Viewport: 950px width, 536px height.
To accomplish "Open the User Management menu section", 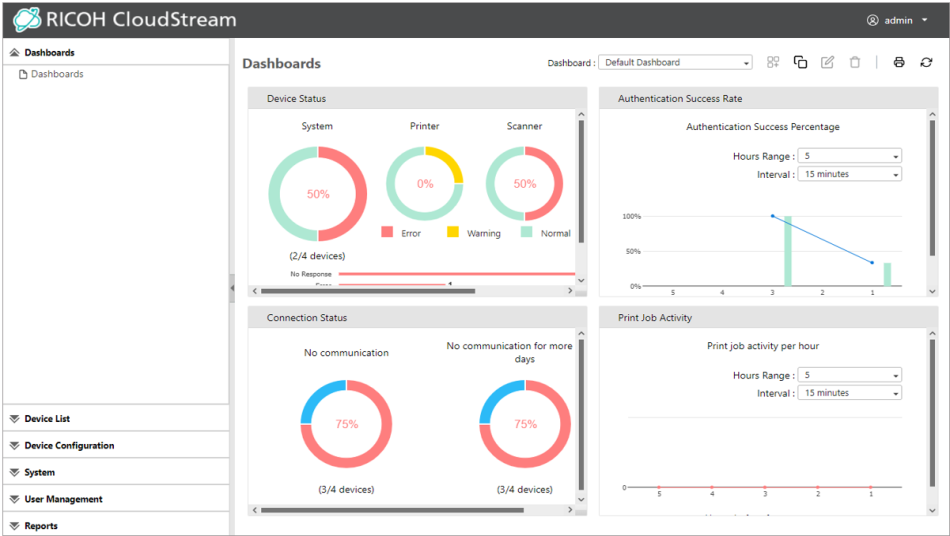I will [63, 499].
